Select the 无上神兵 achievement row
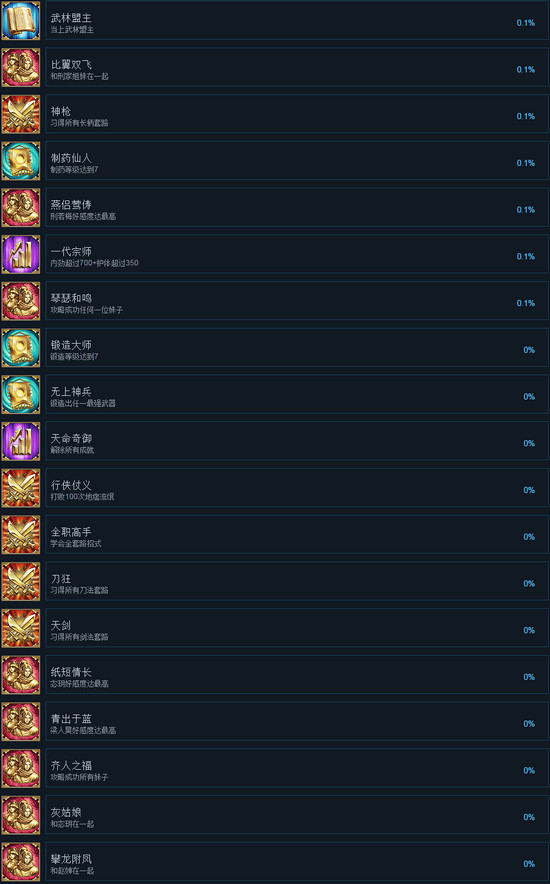Screen dimensions: 550x884 pos(297,395)
